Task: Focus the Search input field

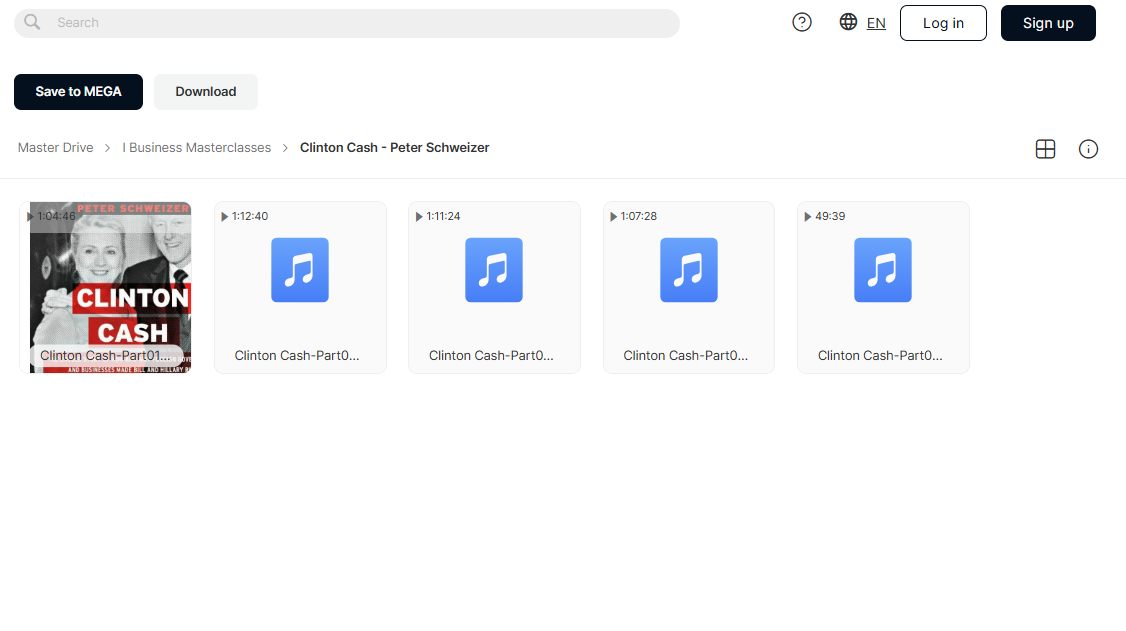Action: 347,23
